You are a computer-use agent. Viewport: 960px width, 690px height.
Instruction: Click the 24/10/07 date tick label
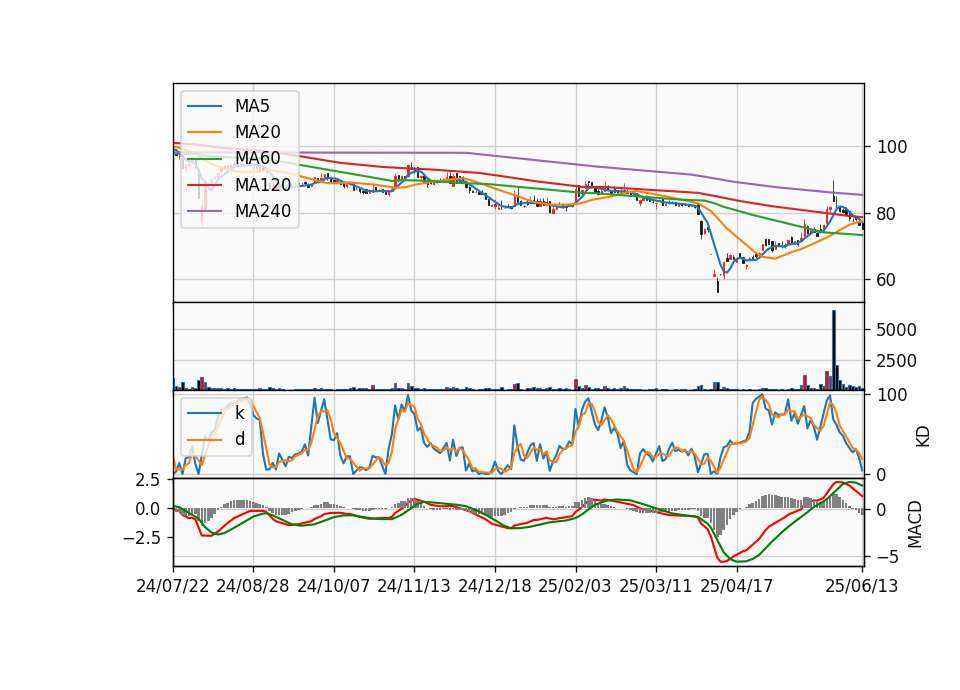click(334, 586)
